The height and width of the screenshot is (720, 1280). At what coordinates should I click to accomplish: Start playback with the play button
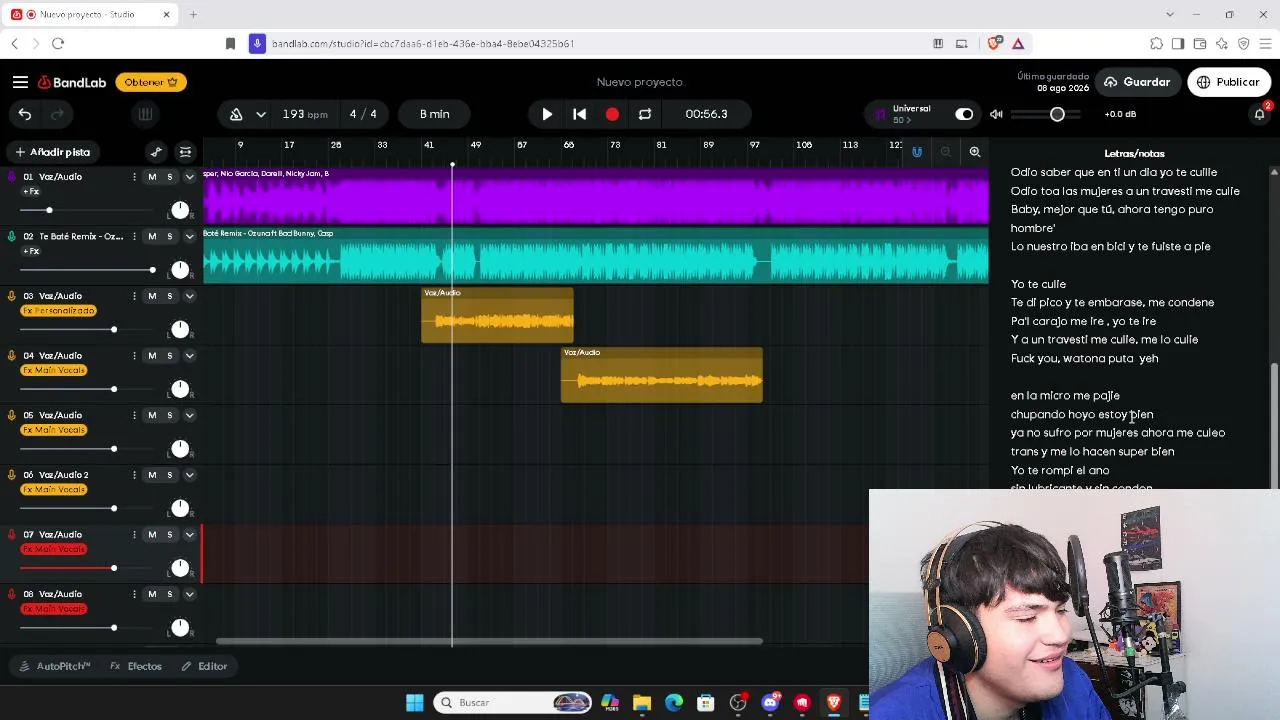(547, 114)
